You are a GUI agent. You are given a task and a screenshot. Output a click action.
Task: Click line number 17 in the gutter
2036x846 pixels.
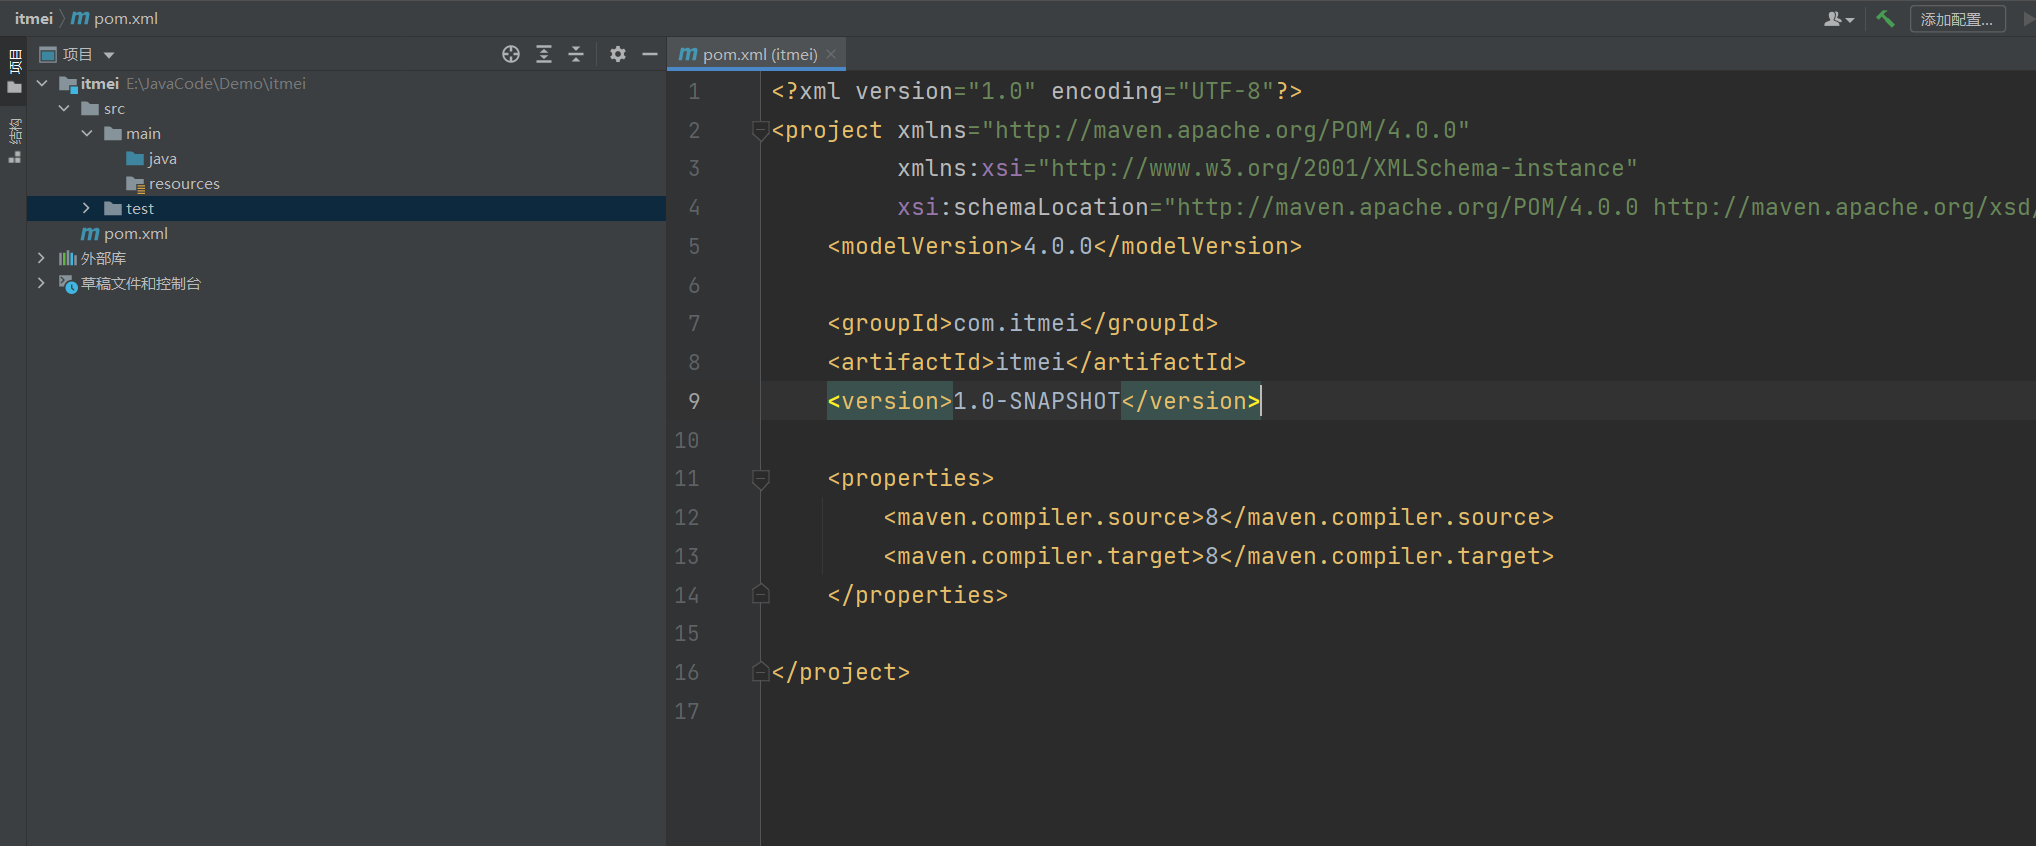[x=687, y=711]
